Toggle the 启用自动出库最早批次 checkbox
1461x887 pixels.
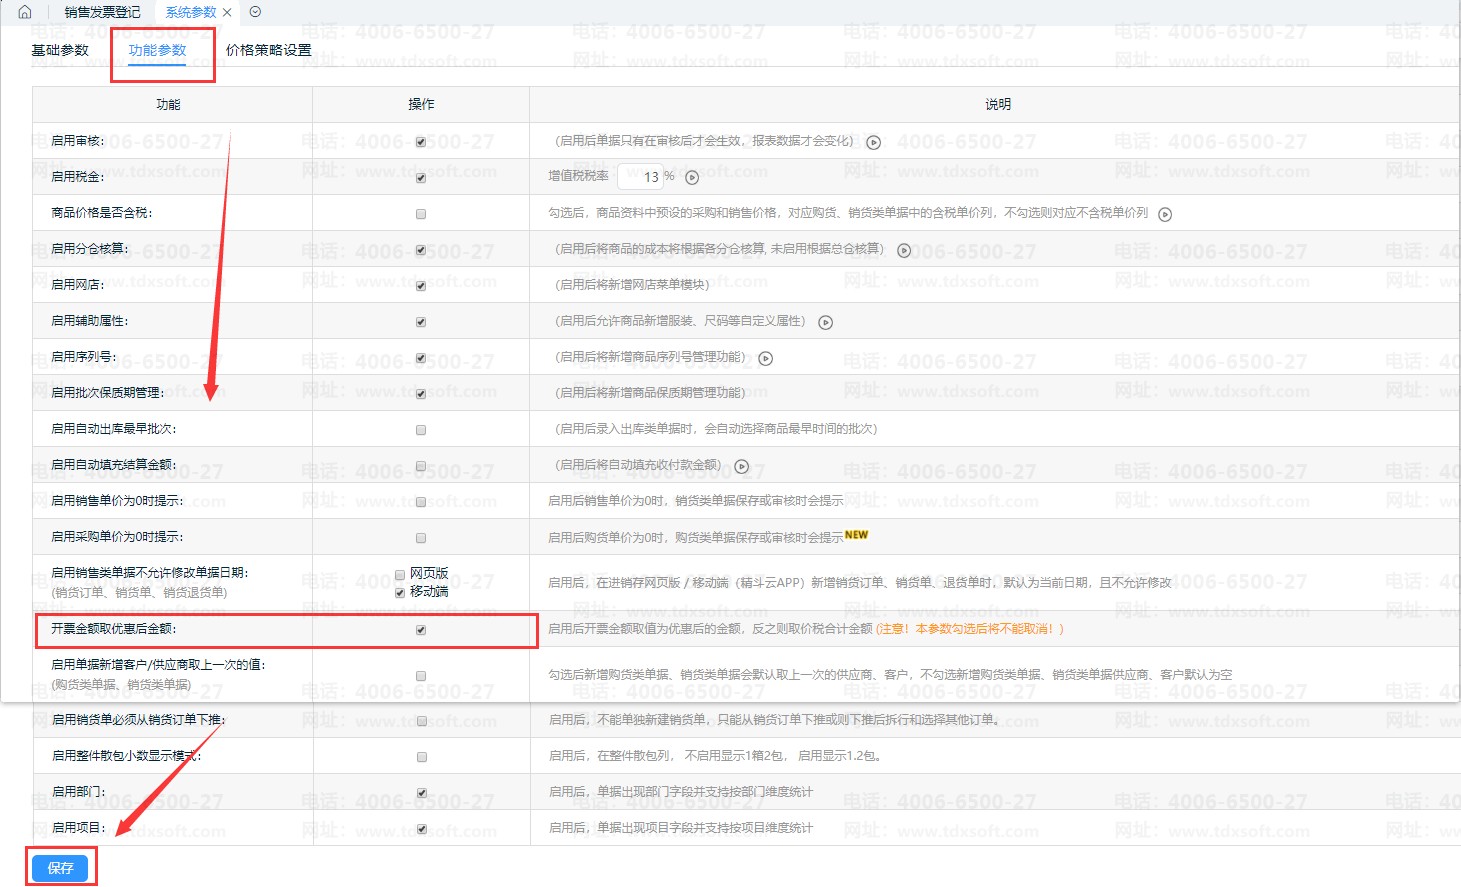pos(421,430)
